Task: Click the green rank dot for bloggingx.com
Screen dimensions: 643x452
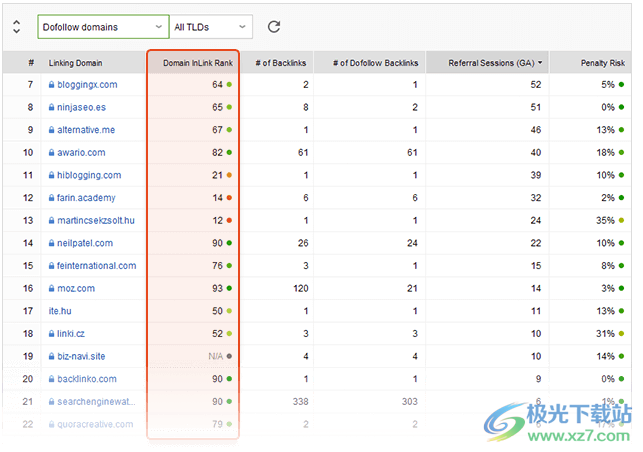Action: pos(229,84)
